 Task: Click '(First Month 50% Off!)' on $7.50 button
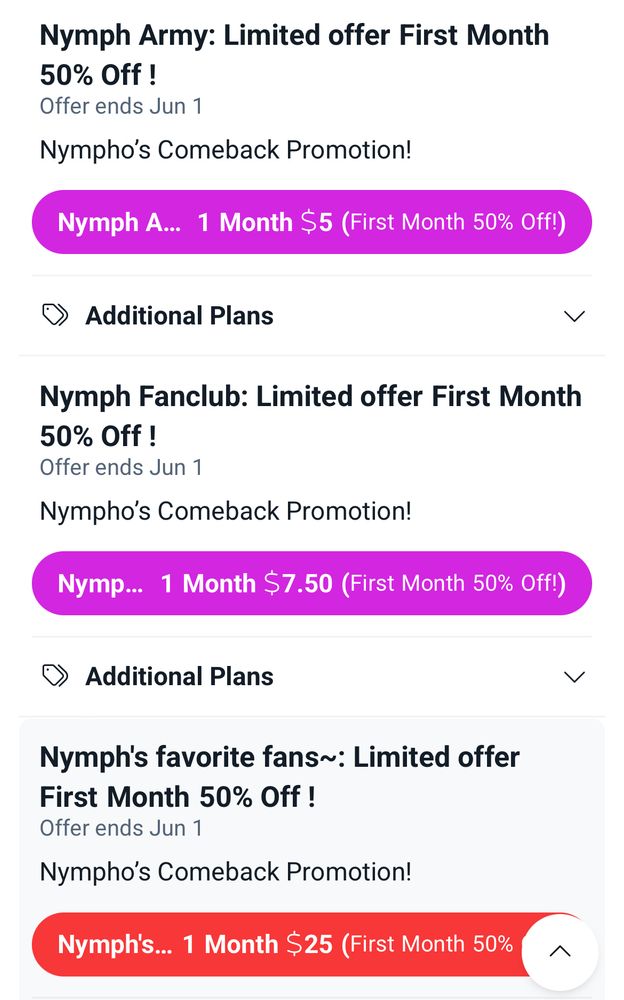point(454,583)
